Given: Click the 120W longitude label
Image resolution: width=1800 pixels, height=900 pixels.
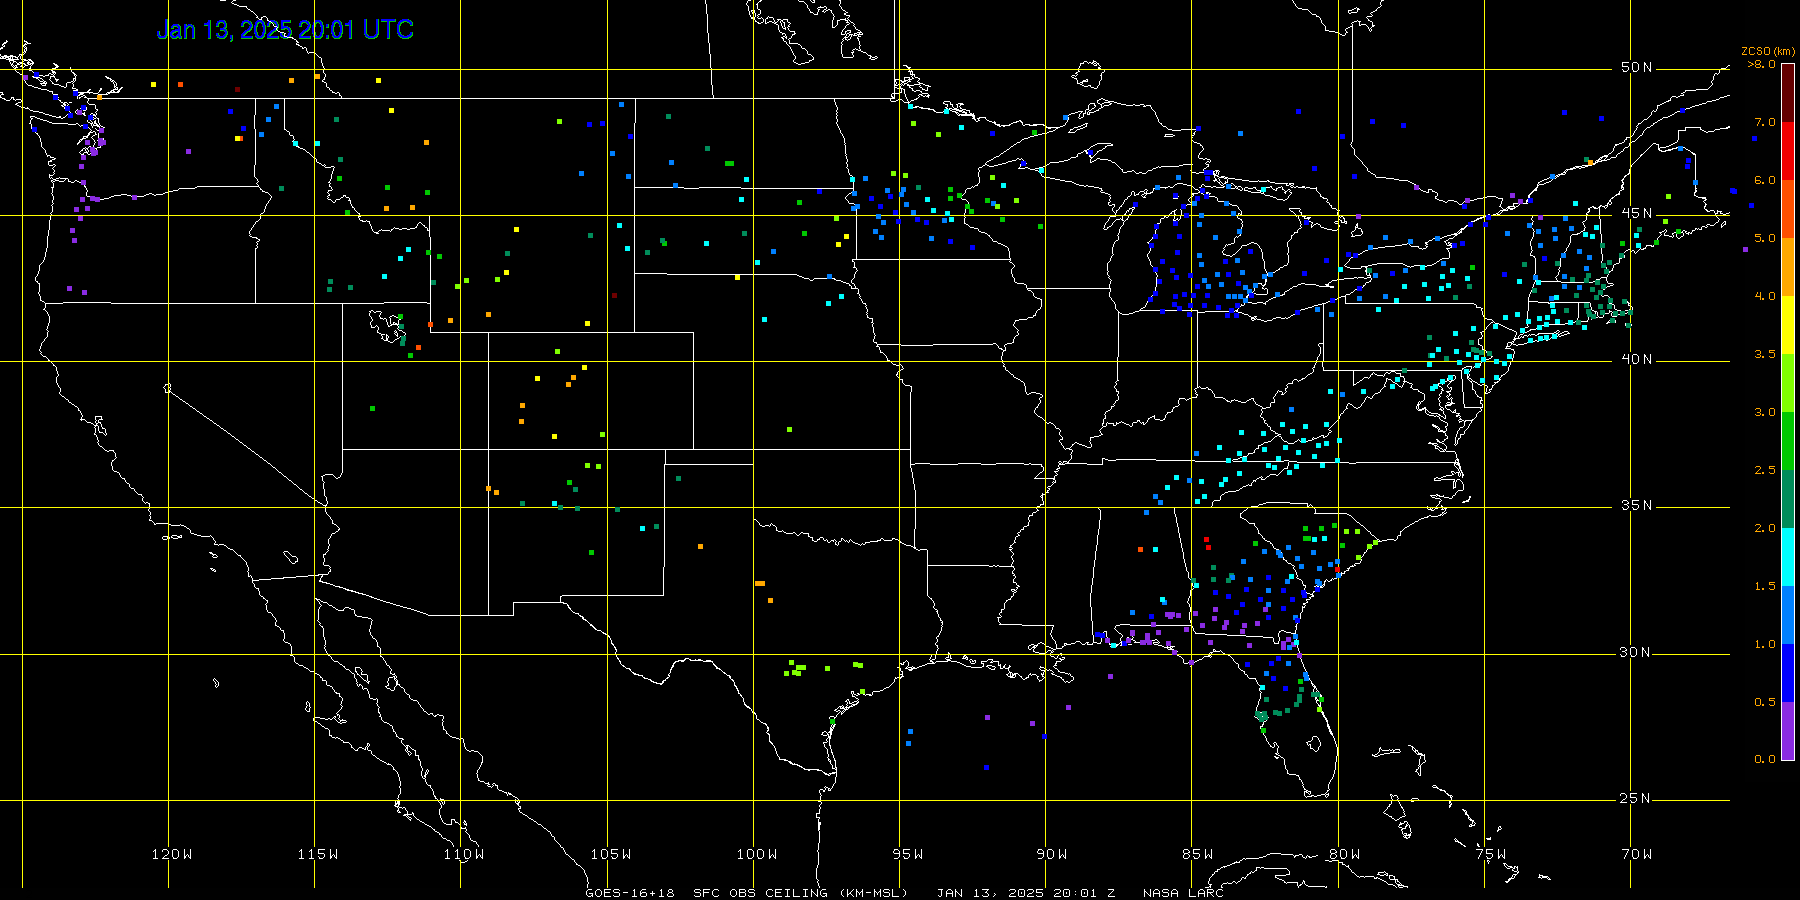Looking at the screenshot, I should (172, 854).
